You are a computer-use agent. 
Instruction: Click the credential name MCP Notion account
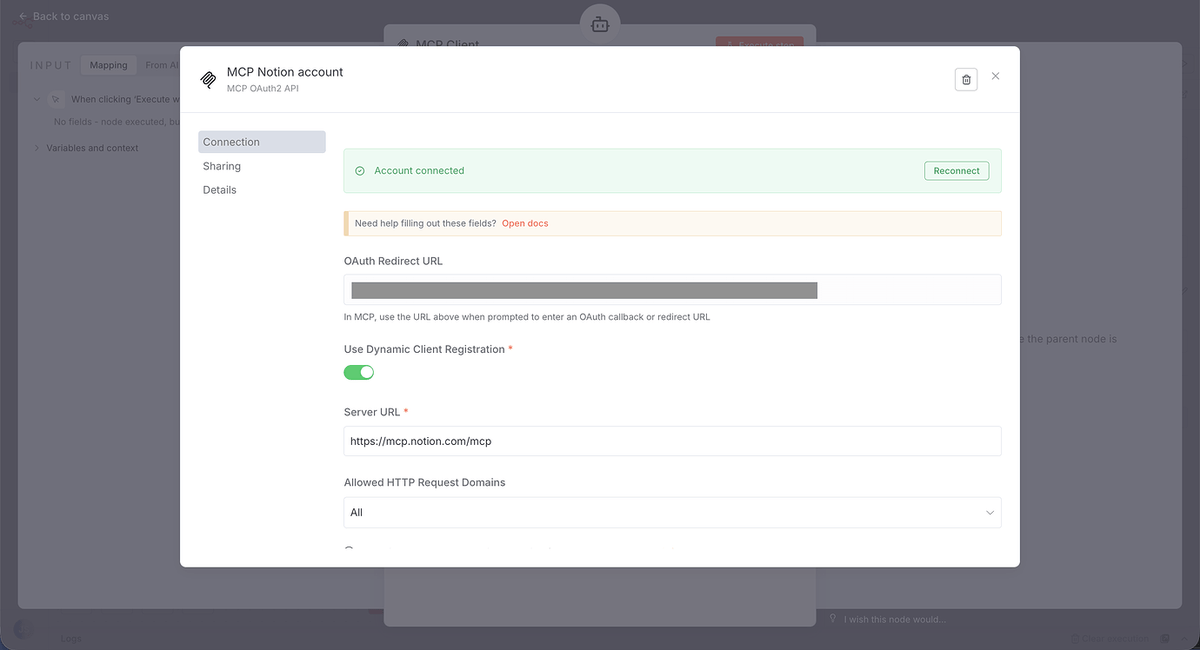click(x=285, y=72)
